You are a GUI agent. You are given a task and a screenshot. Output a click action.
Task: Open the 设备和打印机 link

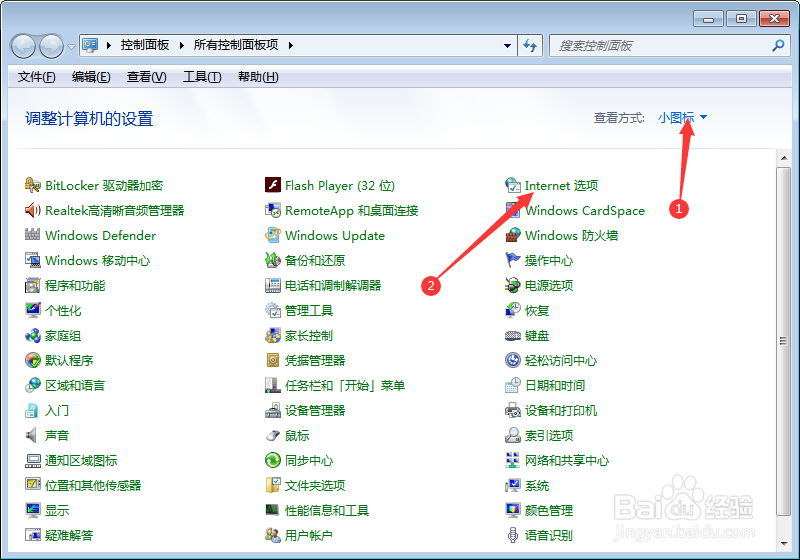pyautogui.click(x=561, y=411)
